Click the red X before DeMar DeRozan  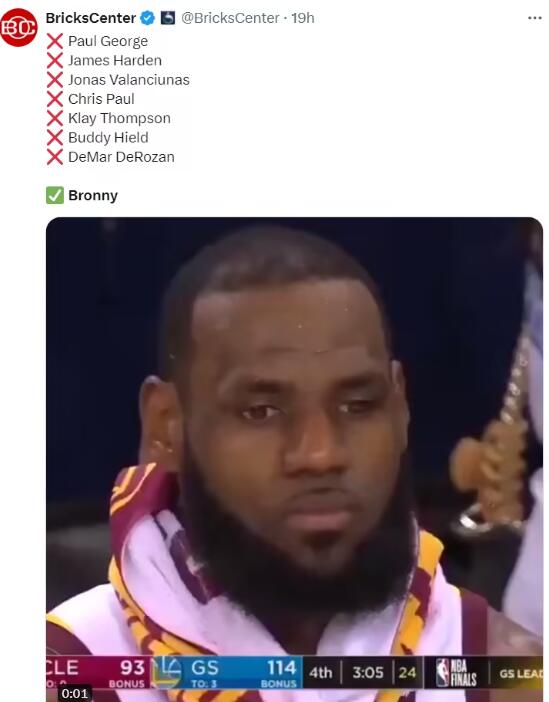tap(55, 157)
